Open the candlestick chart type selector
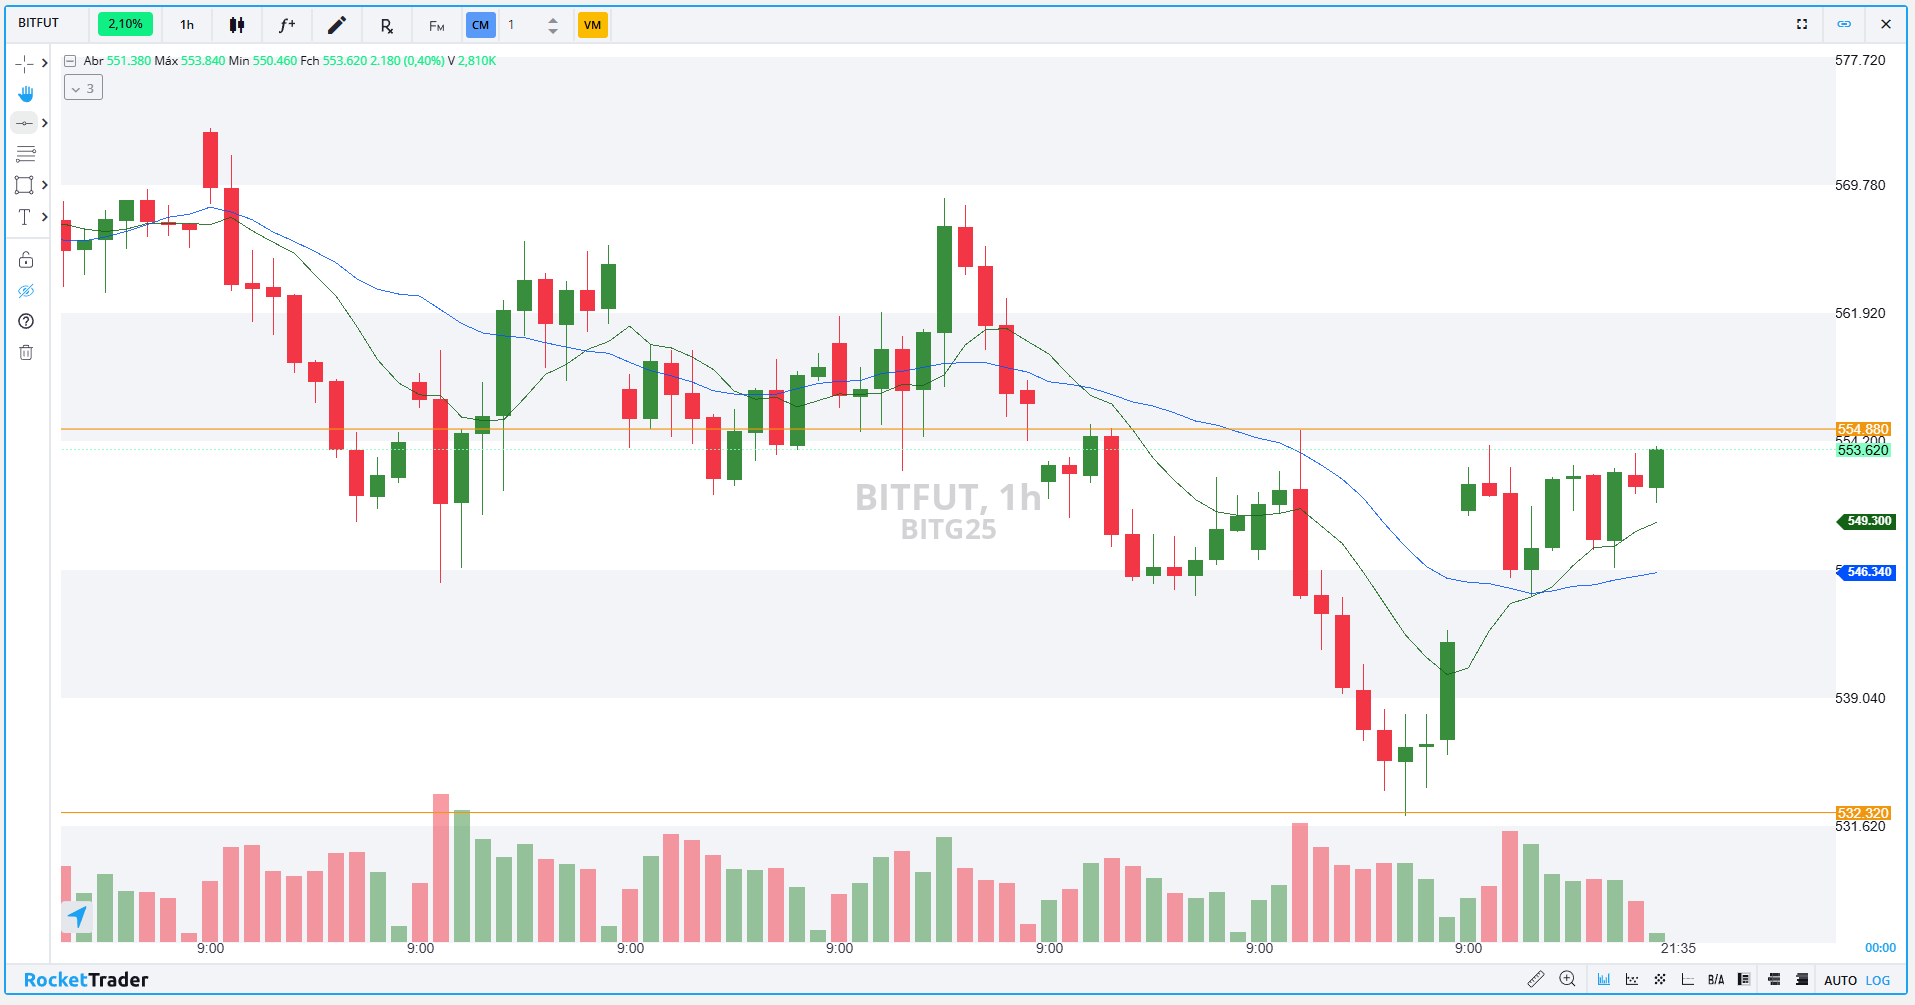The image size is (1915, 1005). (x=237, y=25)
